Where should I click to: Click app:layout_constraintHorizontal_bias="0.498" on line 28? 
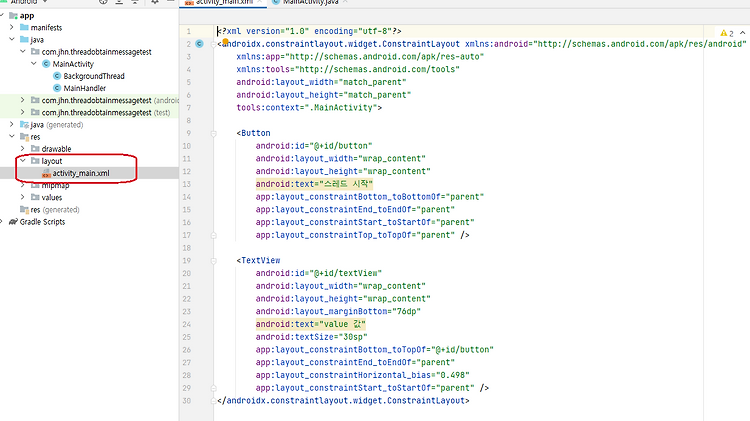(363, 375)
